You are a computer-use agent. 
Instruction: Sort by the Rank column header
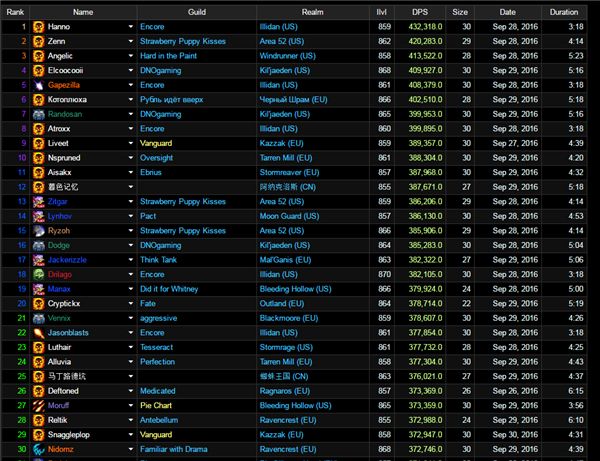[x=15, y=12]
